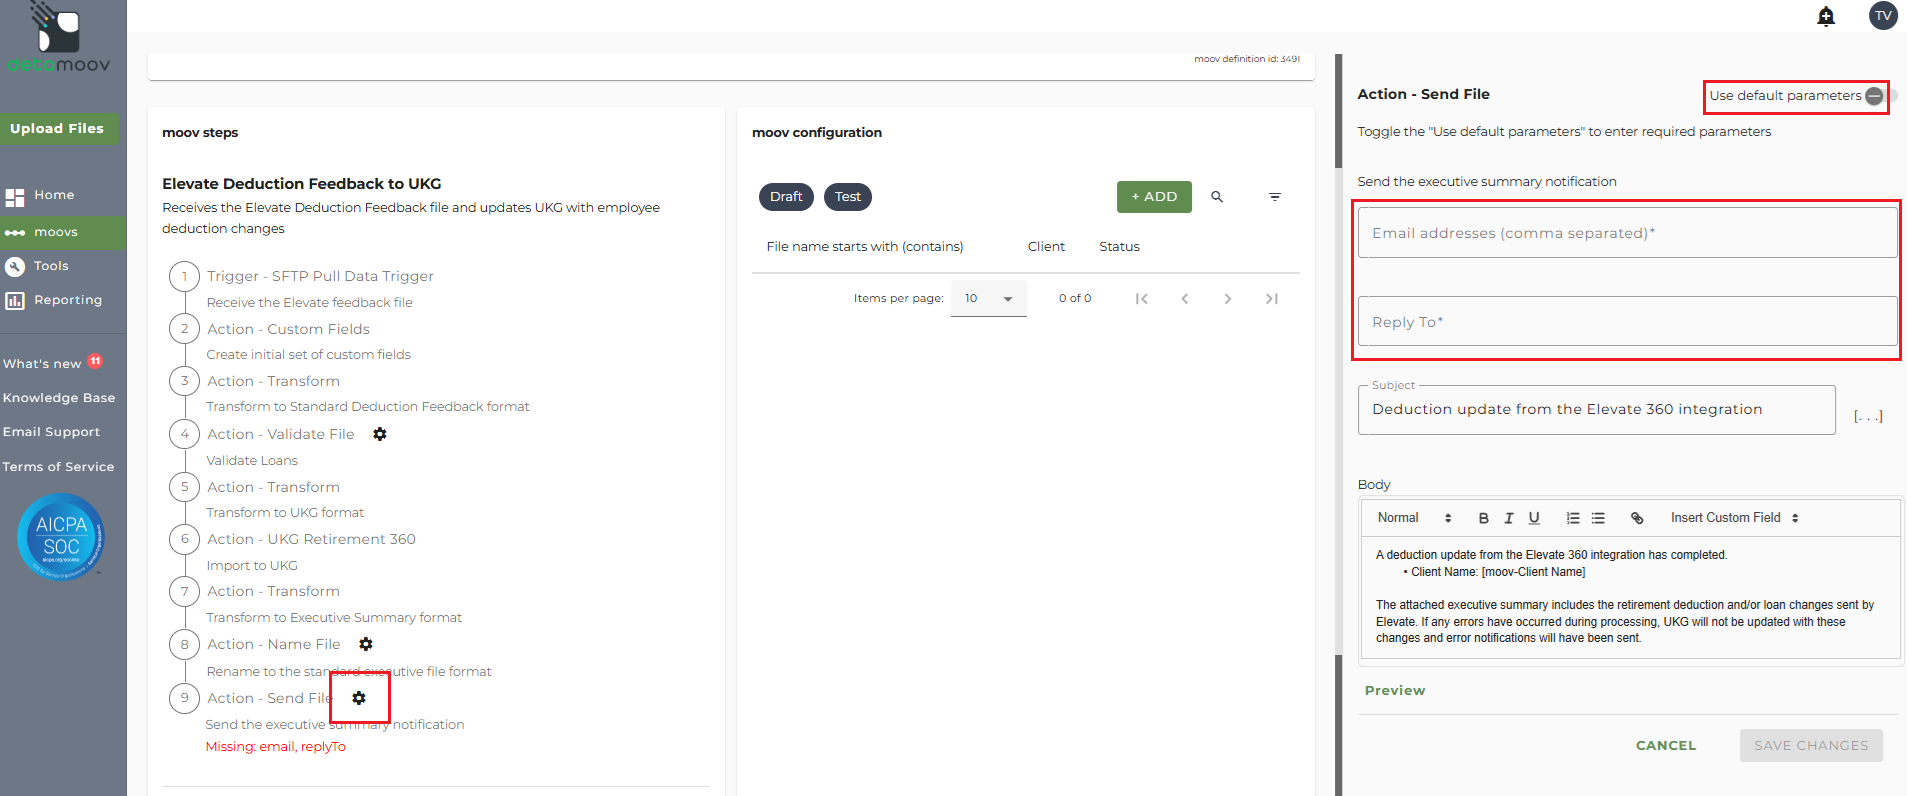Screen dimensions: 1911x796
Task: Open the subject custom field brackets
Action: tap(1868, 415)
